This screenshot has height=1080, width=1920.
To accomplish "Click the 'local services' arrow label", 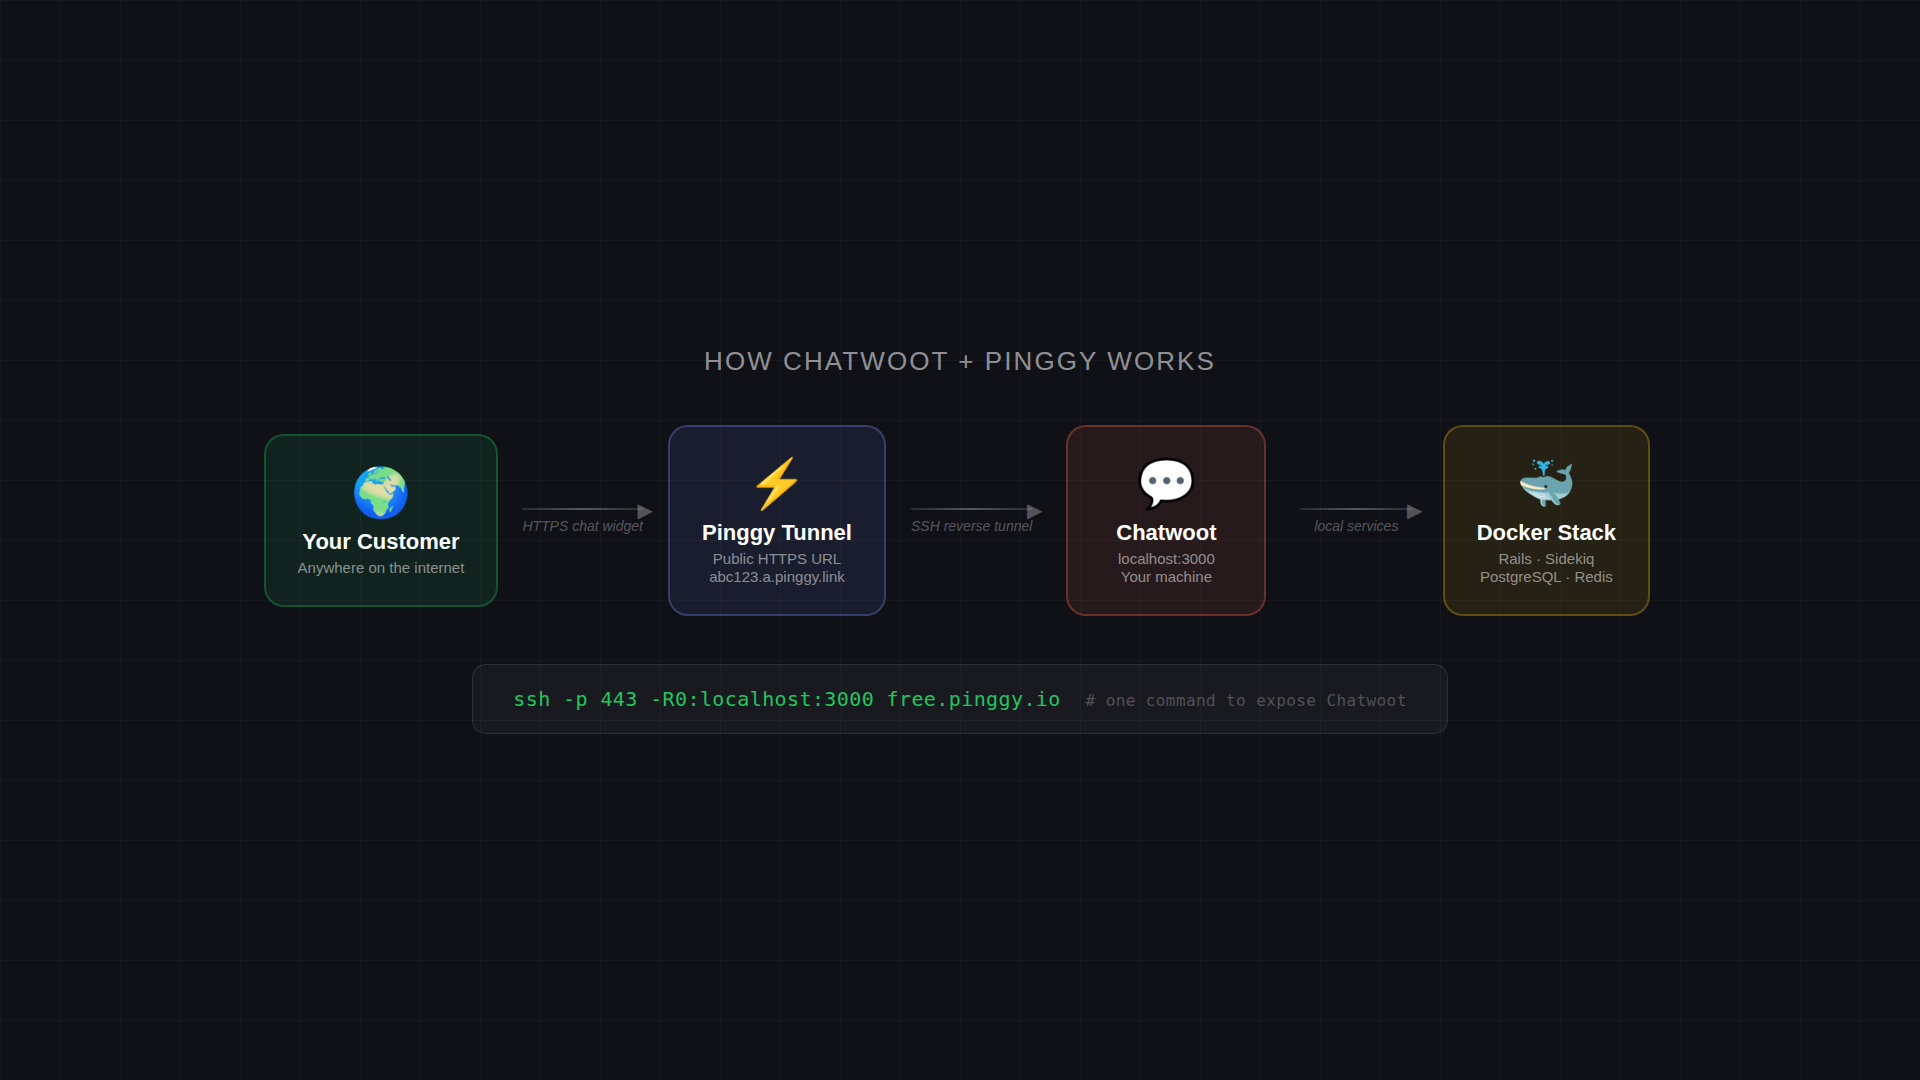I will pyautogui.click(x=1356, y=526).
